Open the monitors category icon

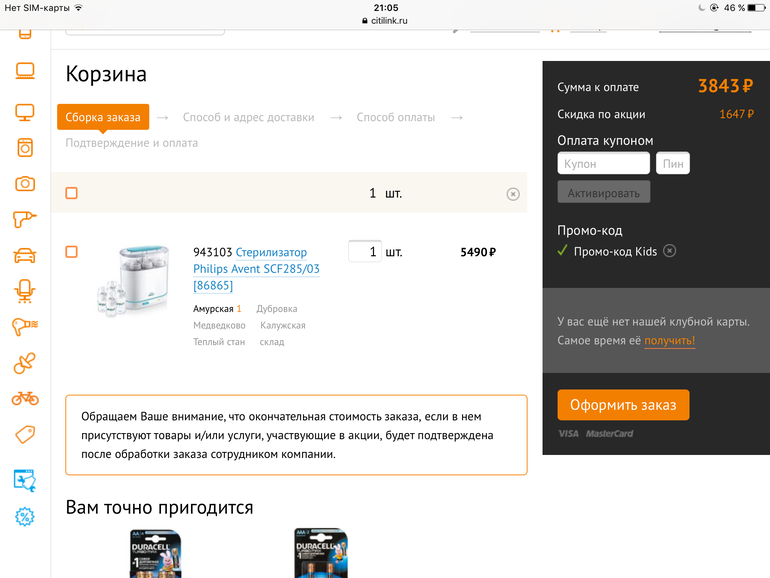coord(25,112)
